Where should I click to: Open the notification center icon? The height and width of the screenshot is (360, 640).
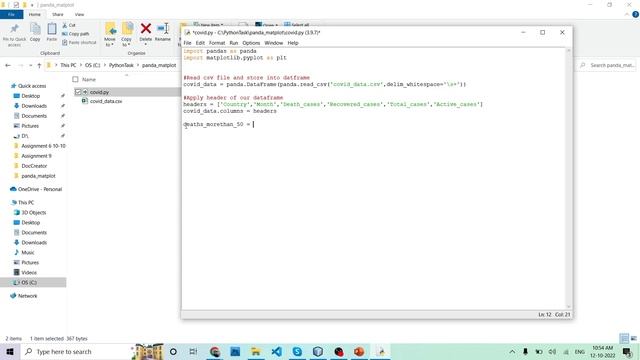tap(627, 351)
